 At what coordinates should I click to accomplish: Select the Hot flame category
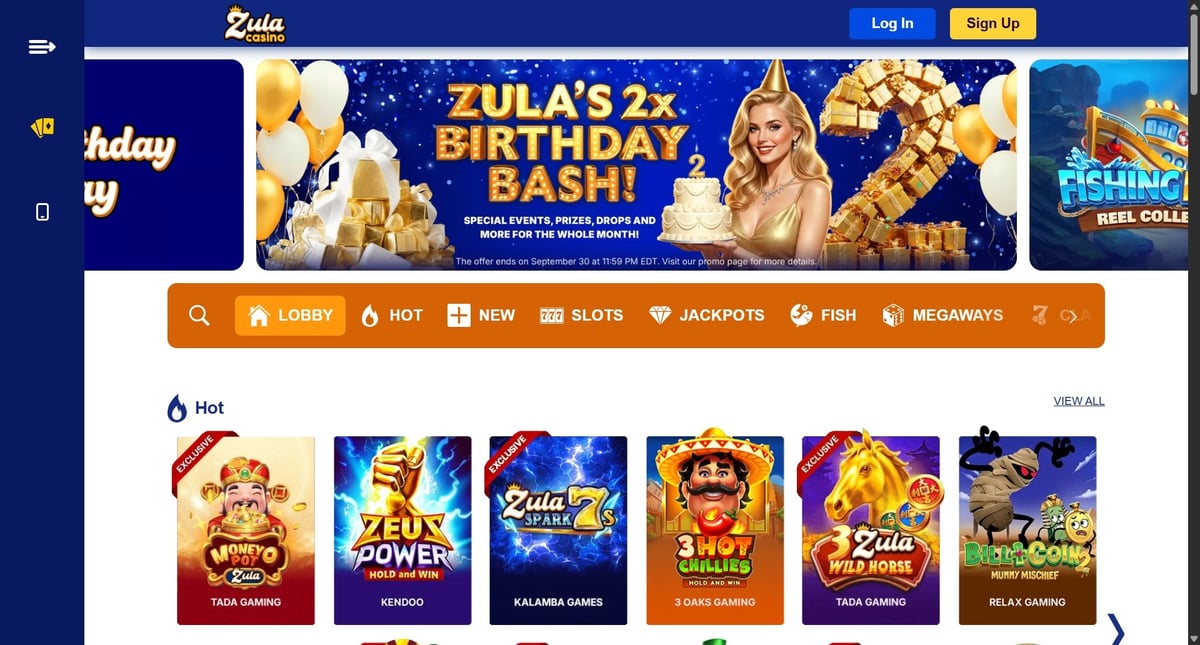click(391, 315)
